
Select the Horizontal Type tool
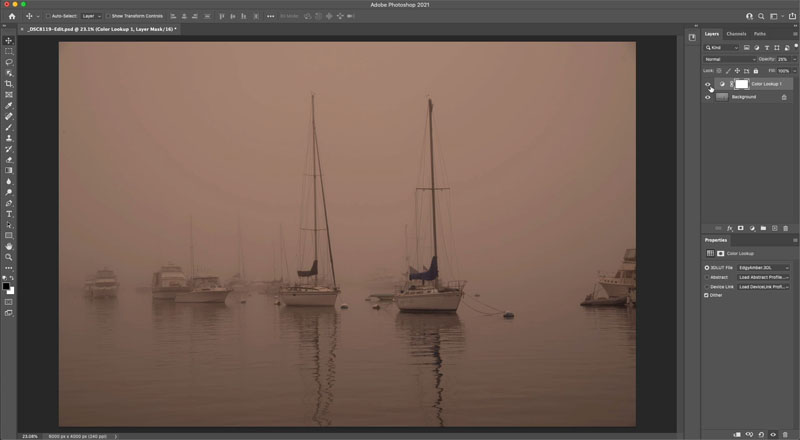[9, 213]
